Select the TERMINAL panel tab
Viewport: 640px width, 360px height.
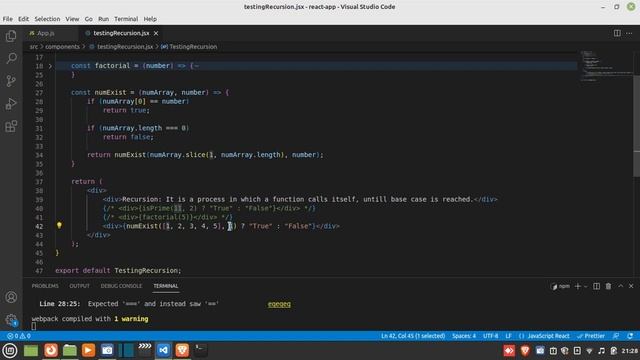coord(166,286)
